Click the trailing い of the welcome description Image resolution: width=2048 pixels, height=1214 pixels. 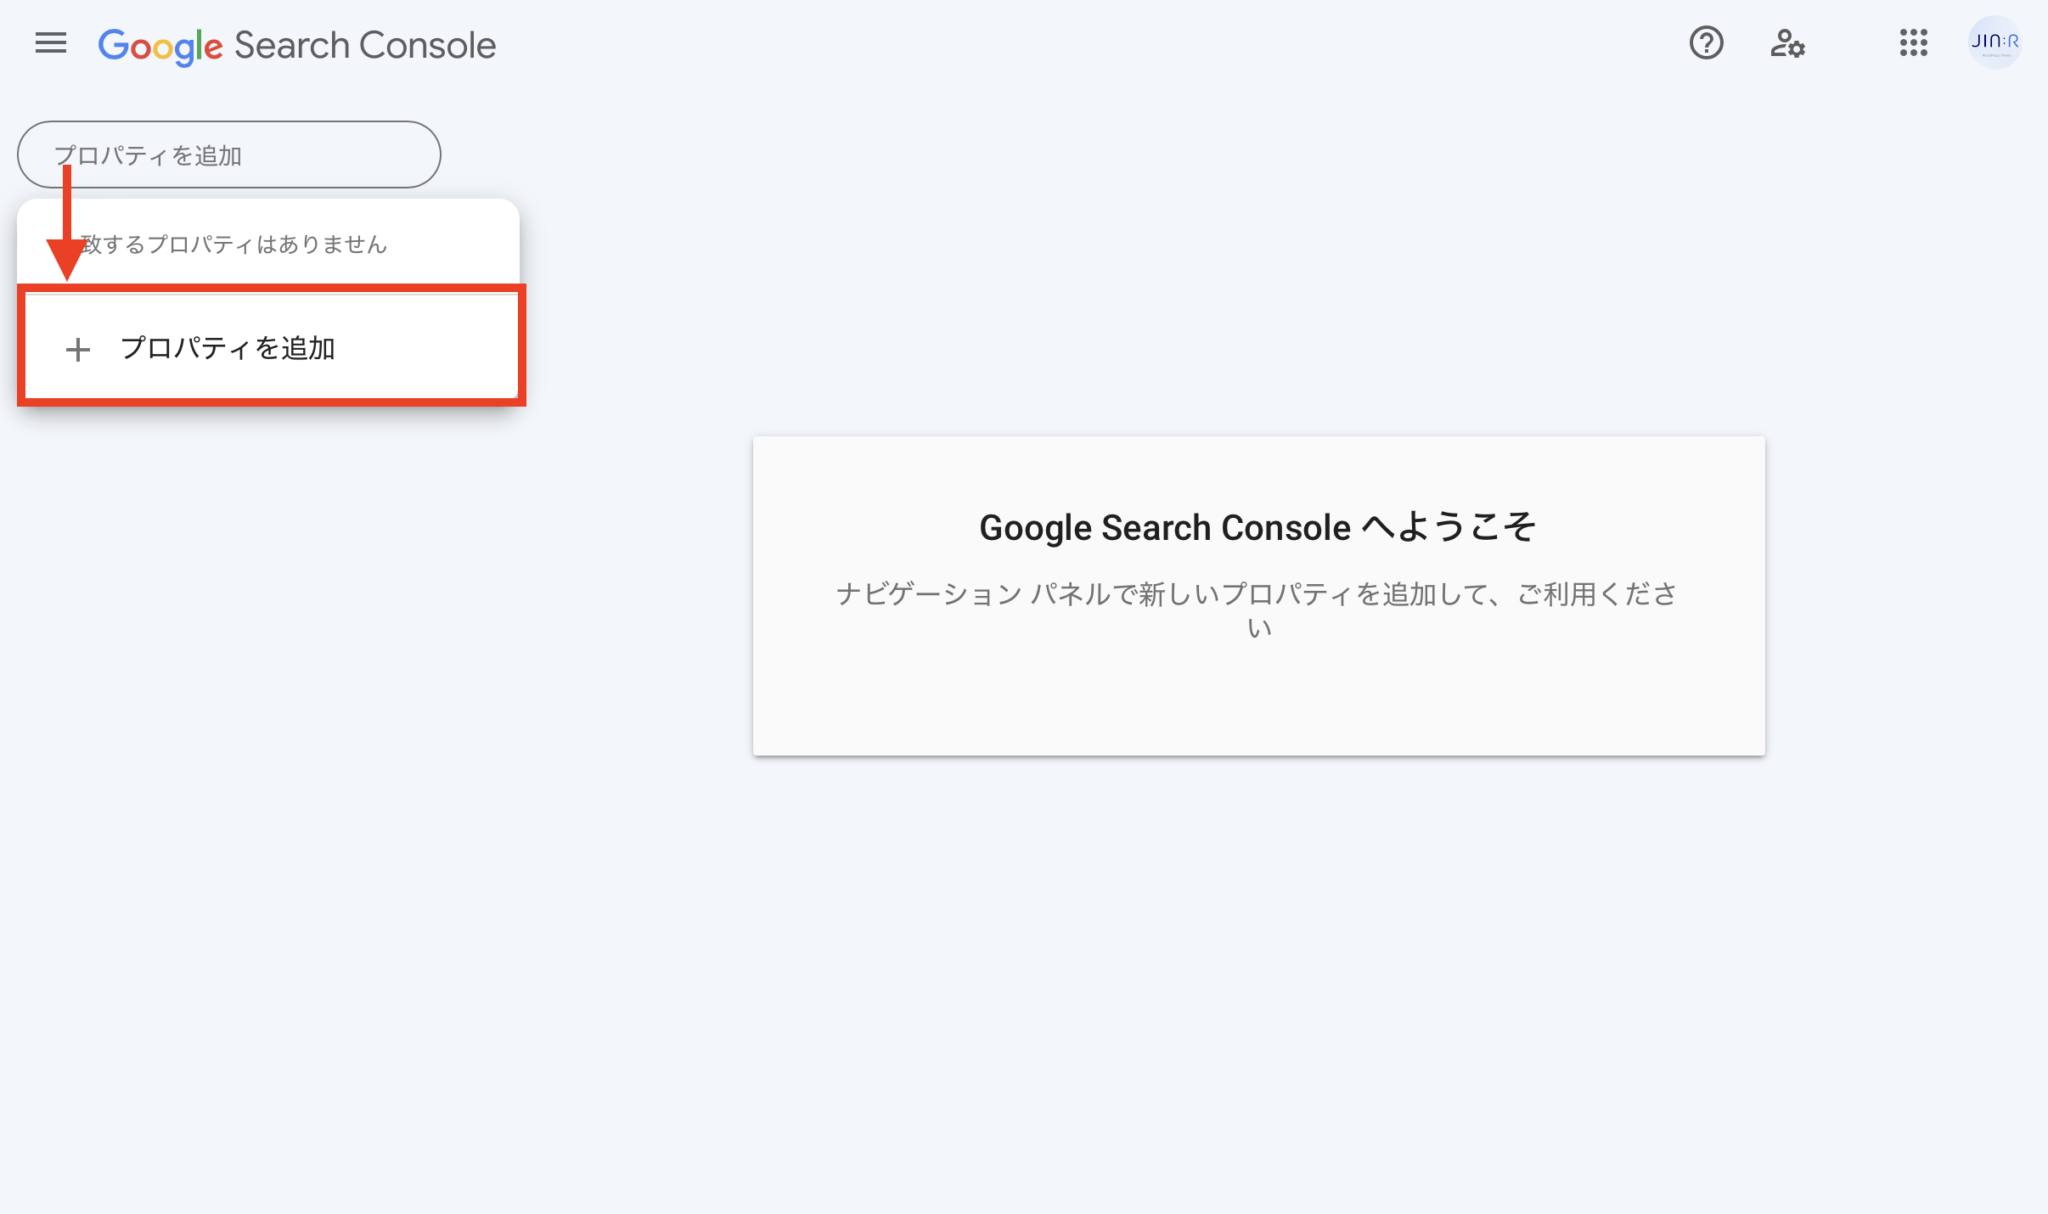coord(1259,628)
